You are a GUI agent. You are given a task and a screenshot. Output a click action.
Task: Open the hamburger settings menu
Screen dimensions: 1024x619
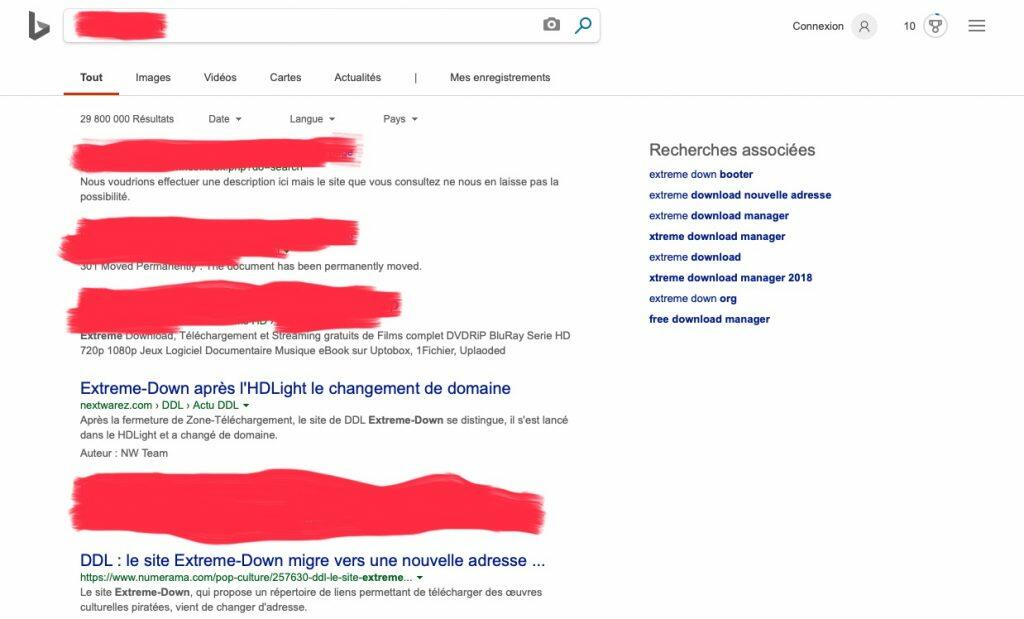click(976, 25)
